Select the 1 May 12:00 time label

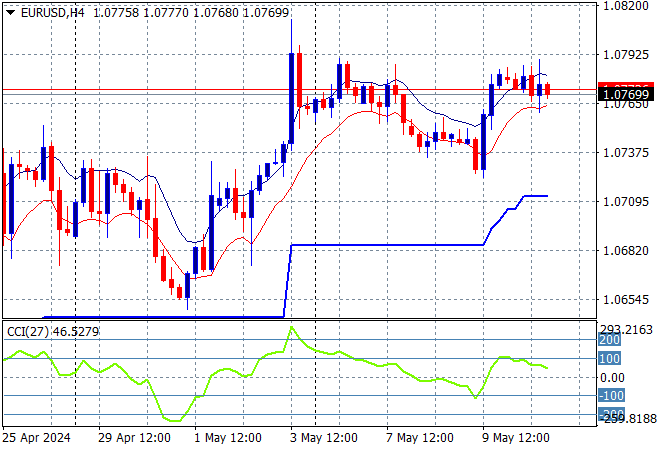coord(228,438)
